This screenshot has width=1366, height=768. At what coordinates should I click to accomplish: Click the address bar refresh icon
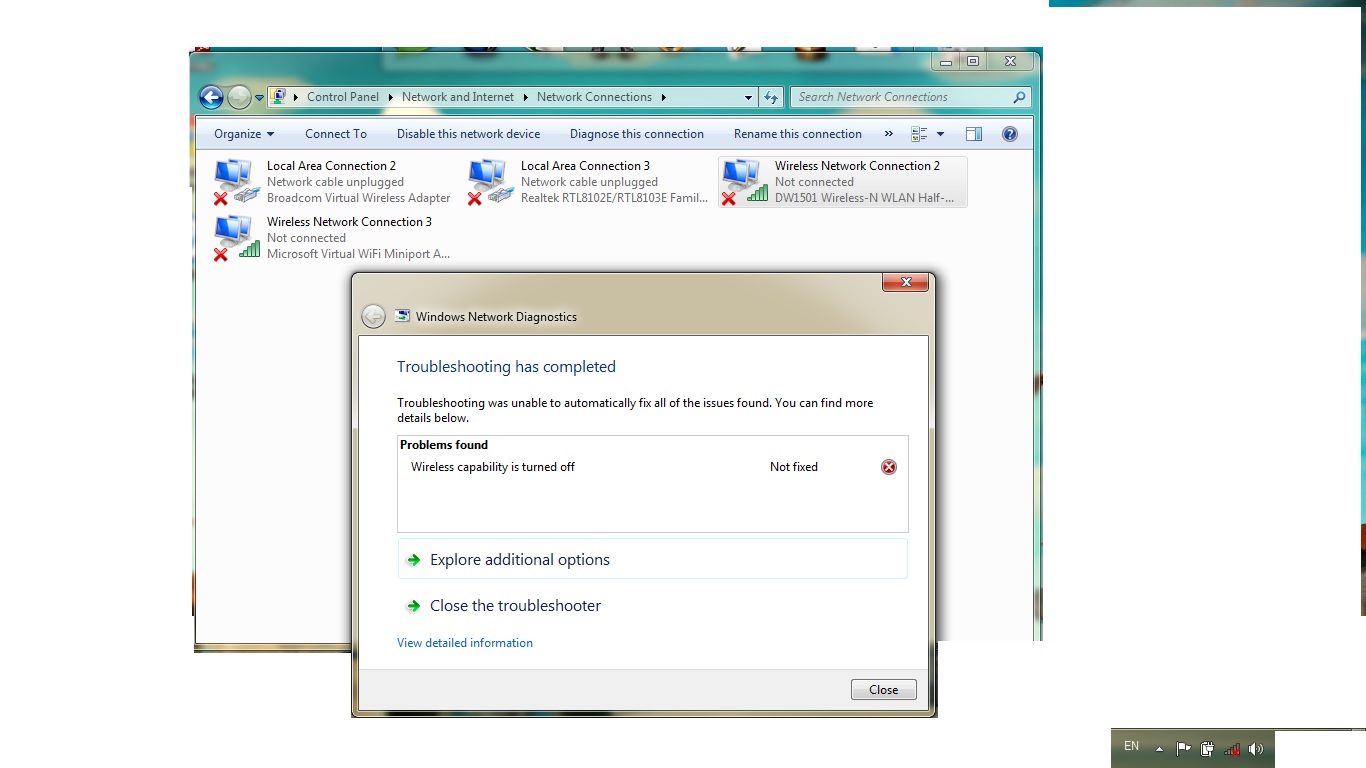pos(771,97)
